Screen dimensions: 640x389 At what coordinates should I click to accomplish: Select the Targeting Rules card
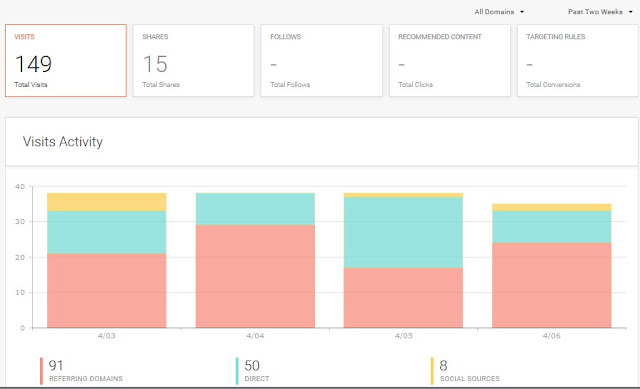[x=578, y=60]
